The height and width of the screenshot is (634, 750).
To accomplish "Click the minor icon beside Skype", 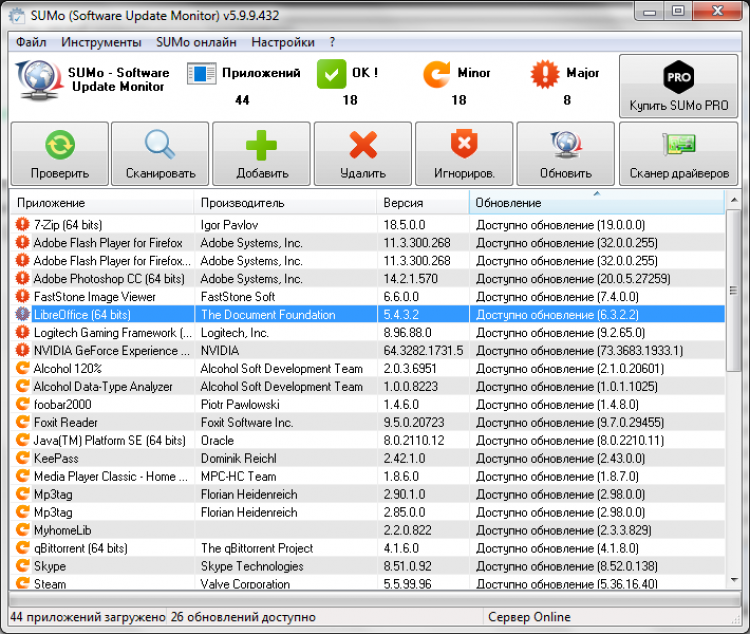I will pos(22,566).
